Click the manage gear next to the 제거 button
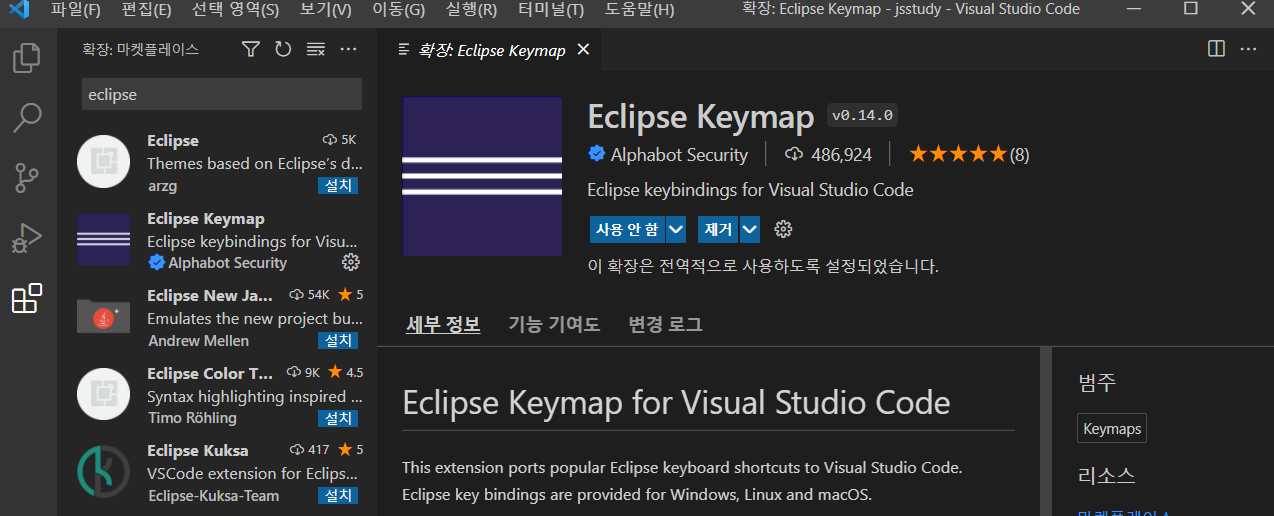 coord(783,229)
